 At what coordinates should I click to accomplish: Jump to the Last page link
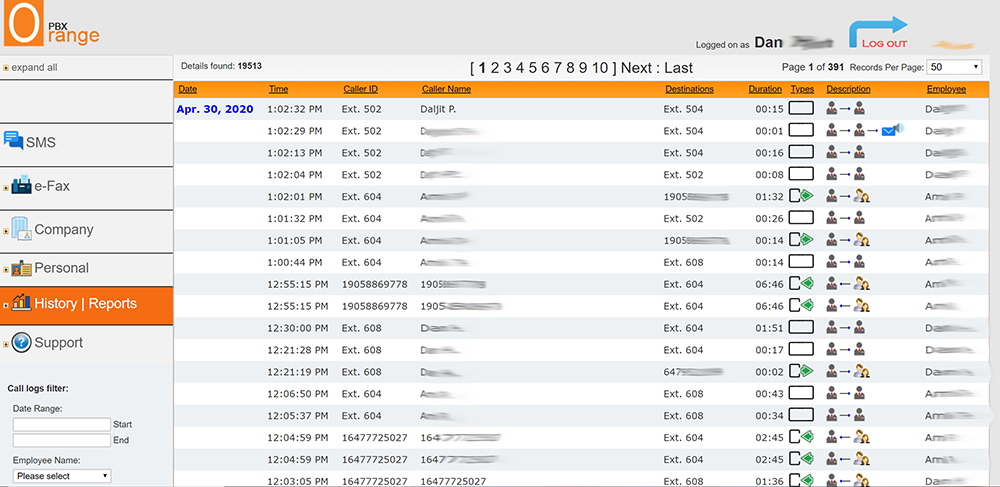tap(679, 68)
